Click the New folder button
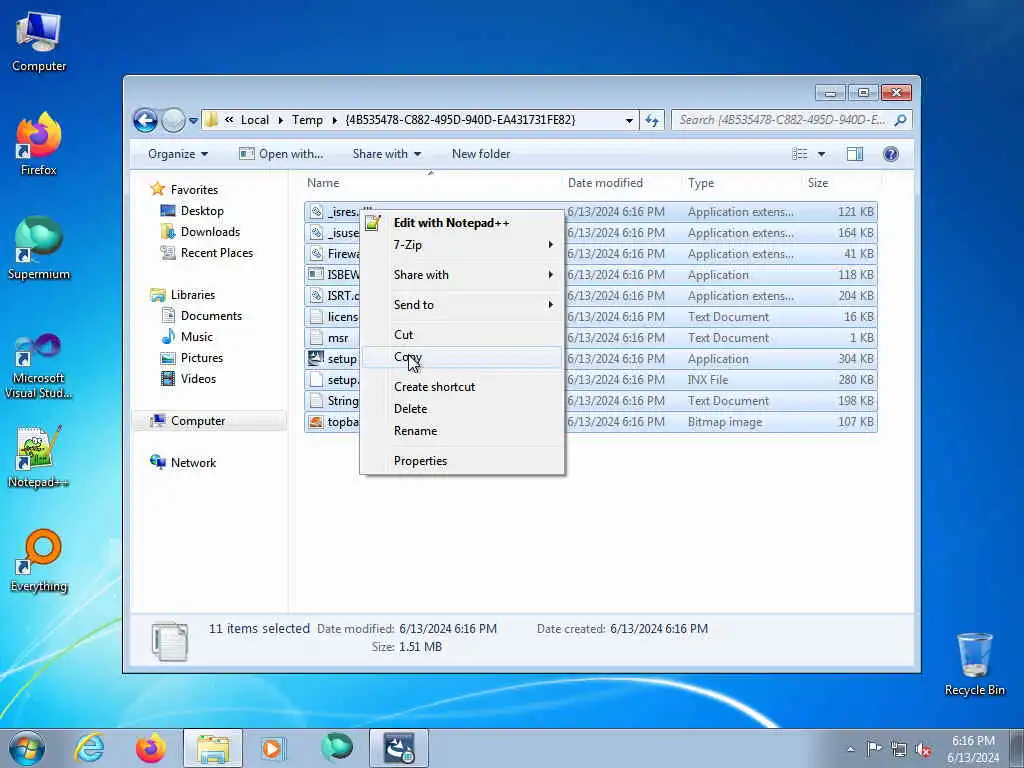The width and height of the screenshot is (1024, 768). tap(481, 154)
